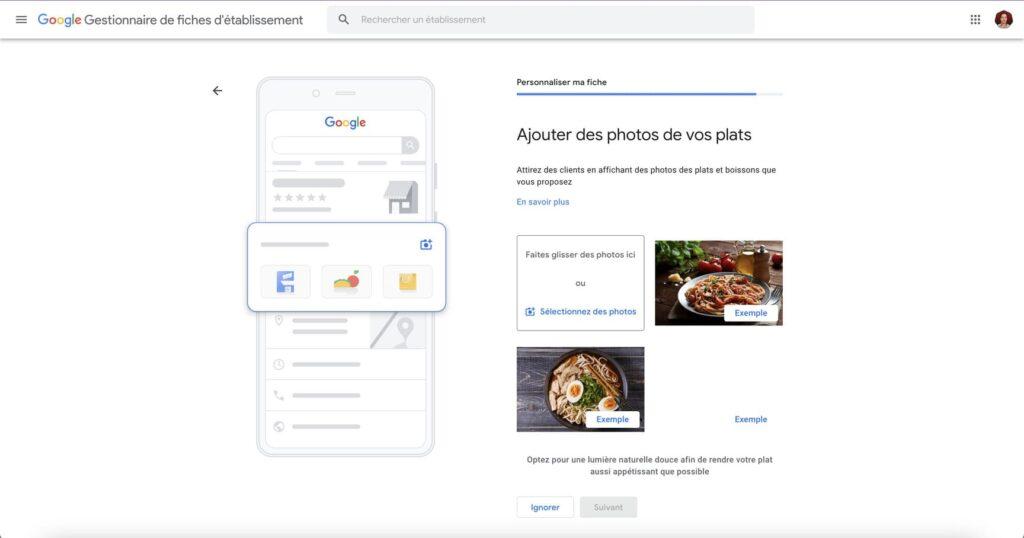Click the Suivant button
1024x538 pixels.
tap(608, 507)
